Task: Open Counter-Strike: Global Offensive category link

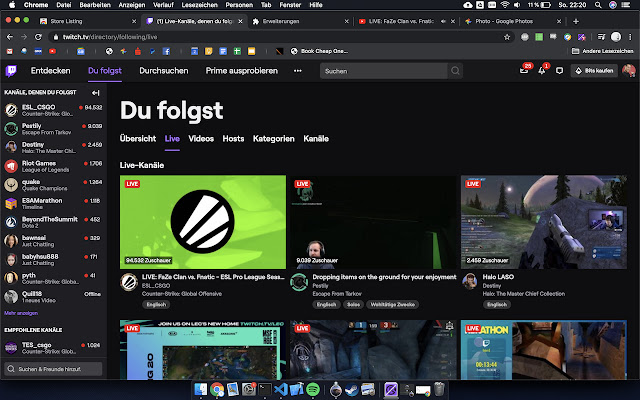Action: 182,294
